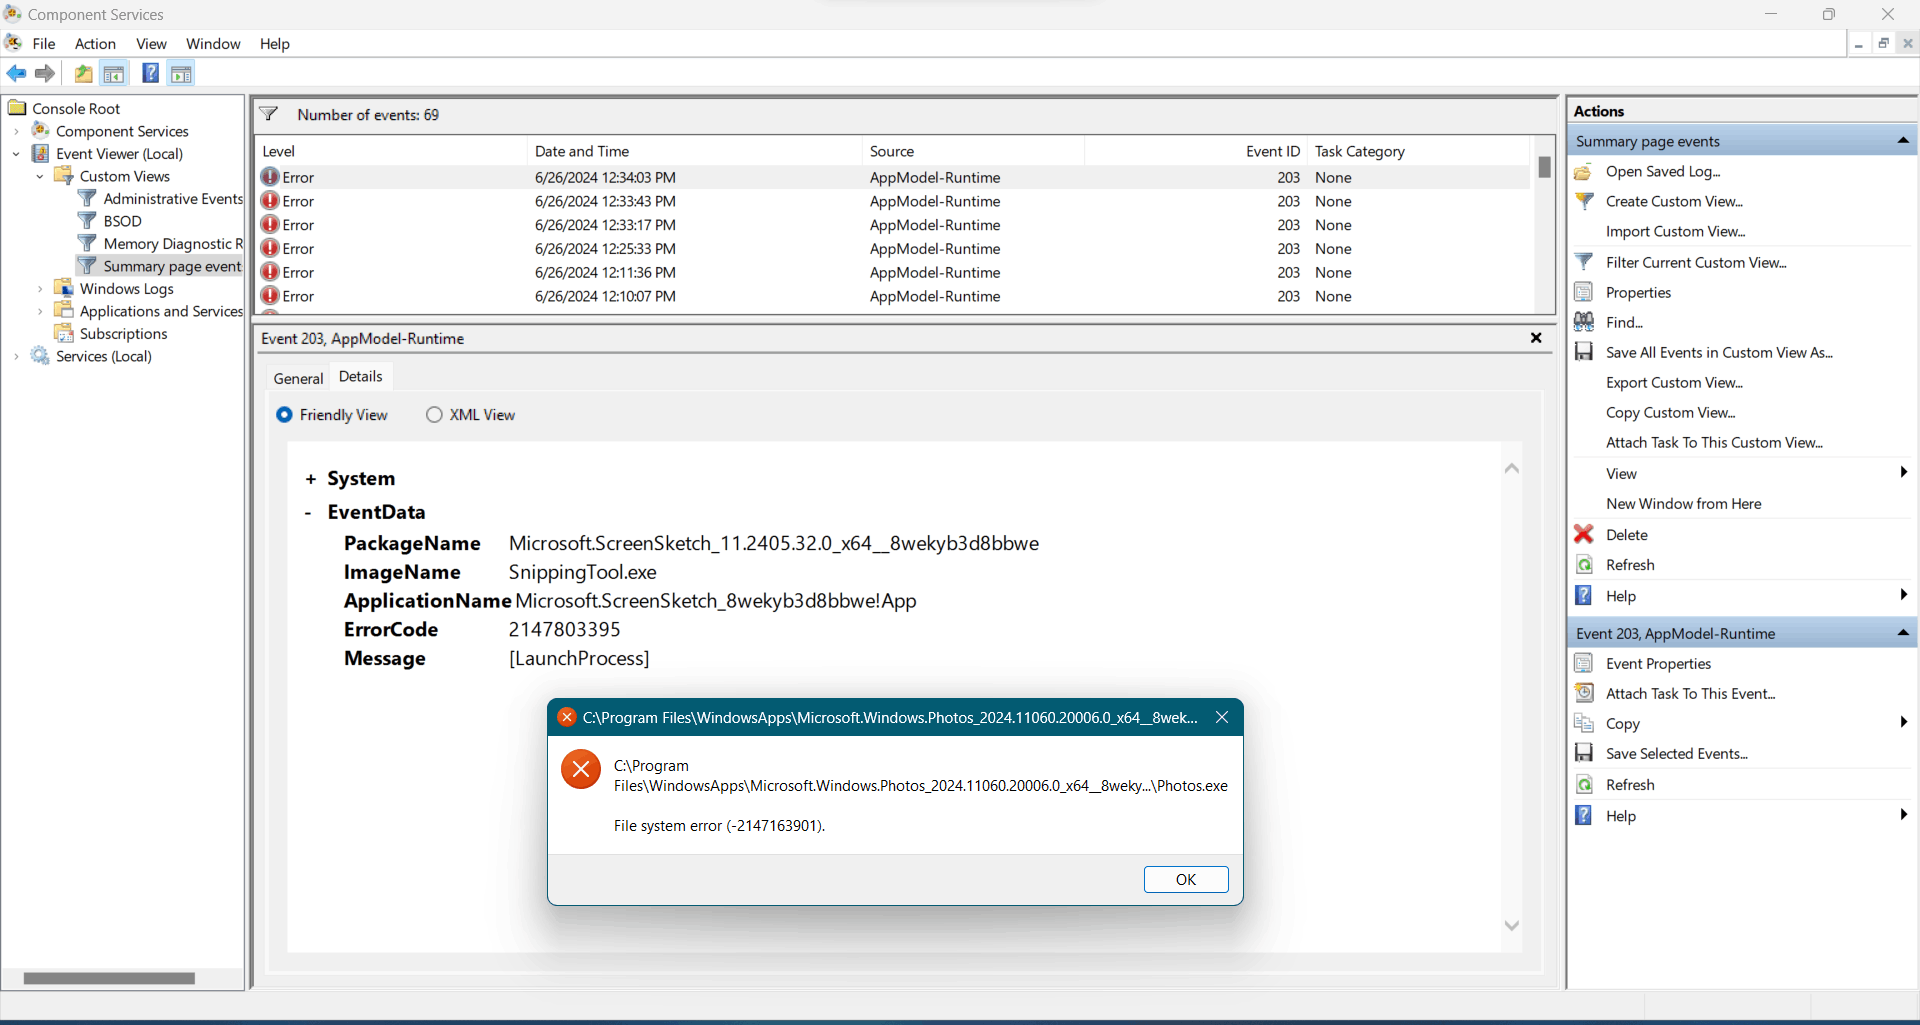The height and width of the screenshot is (1025, 1920).
Task: Select the Memory Diagnostic custom view
Action: click(x=173, y=244)
